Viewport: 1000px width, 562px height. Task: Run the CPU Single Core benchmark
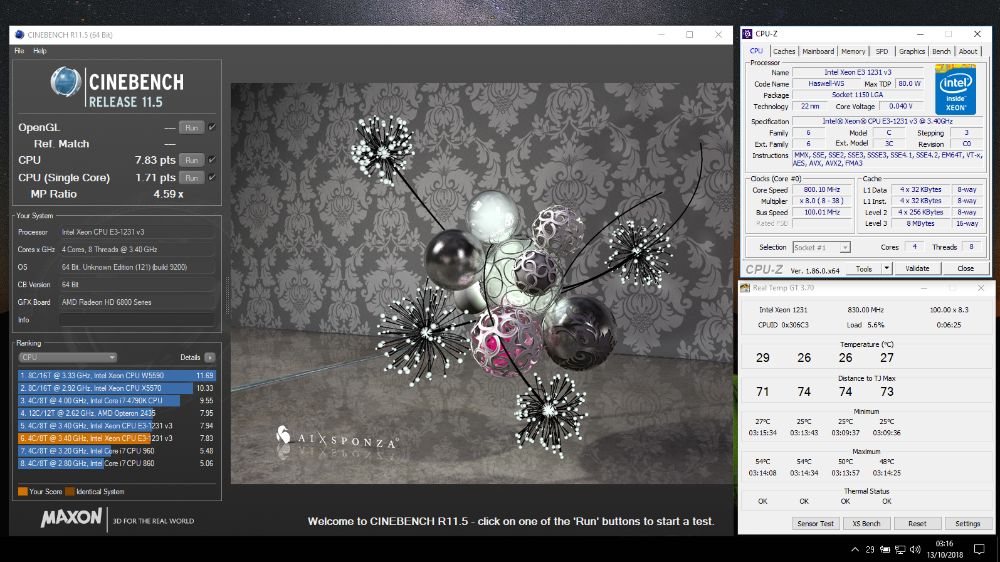pyautogui.click(x=191, y=178)
